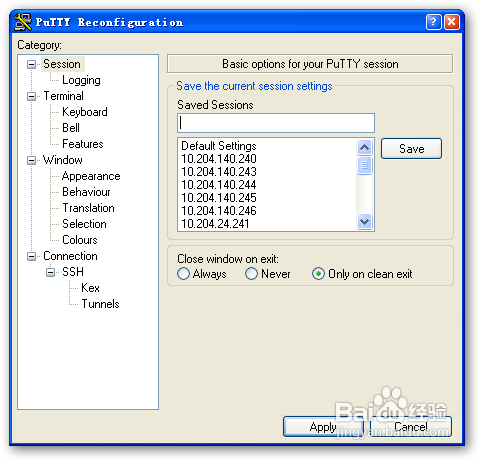Open the Tunnels category
This screenshot has width=479, height=460.
coord(100,304)
